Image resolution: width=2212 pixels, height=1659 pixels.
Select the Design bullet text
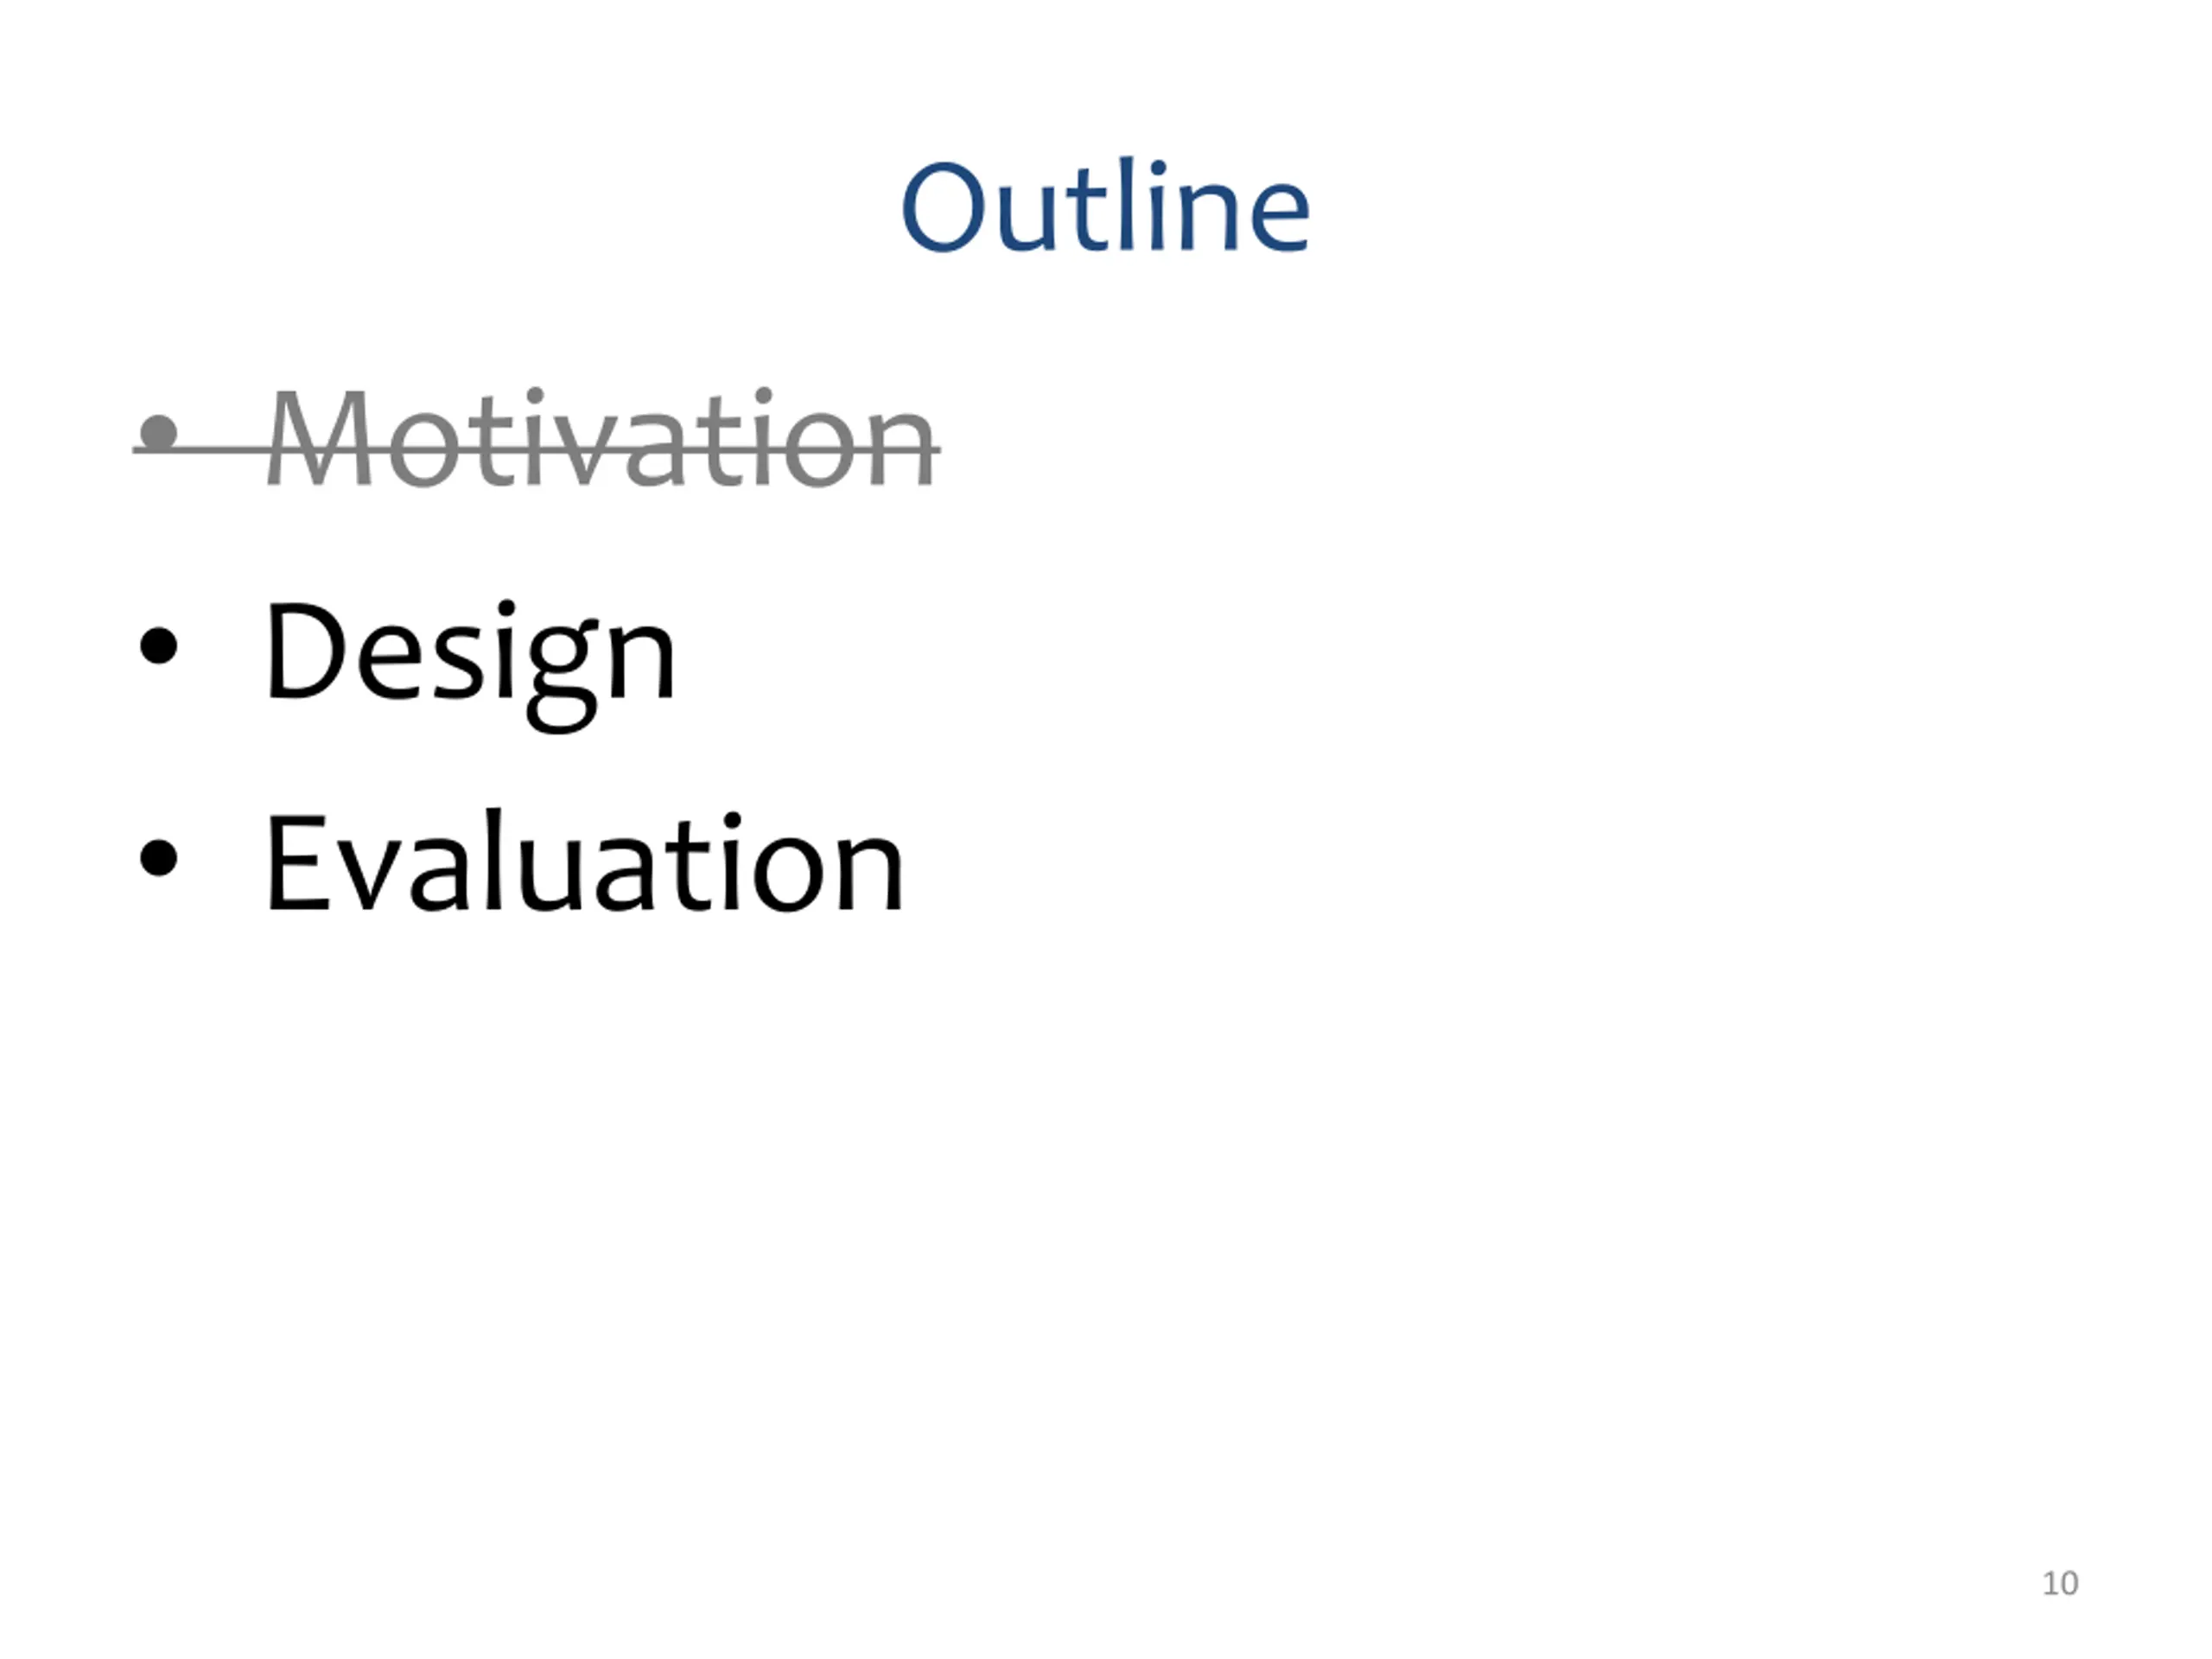(x=470, y=663)
